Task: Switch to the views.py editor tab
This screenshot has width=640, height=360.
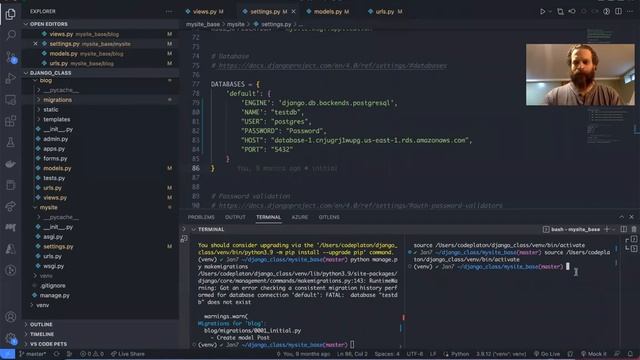Action: pos(204,11)
